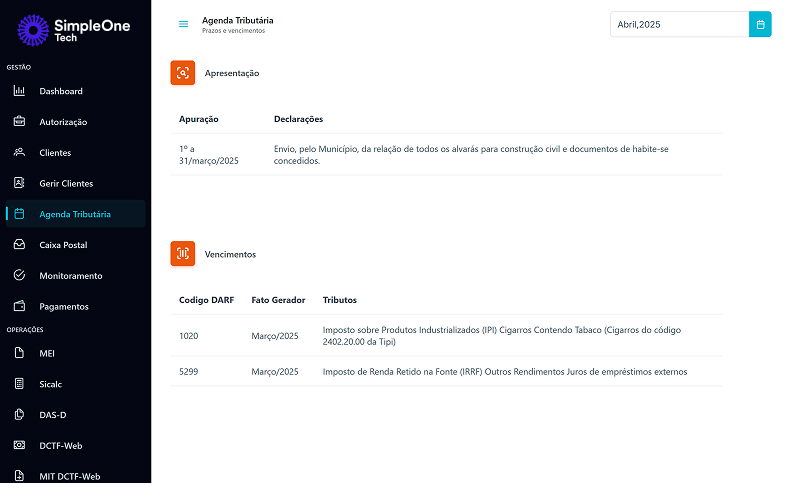Click the Monitoramento check-circle icon

click(19, 276)
